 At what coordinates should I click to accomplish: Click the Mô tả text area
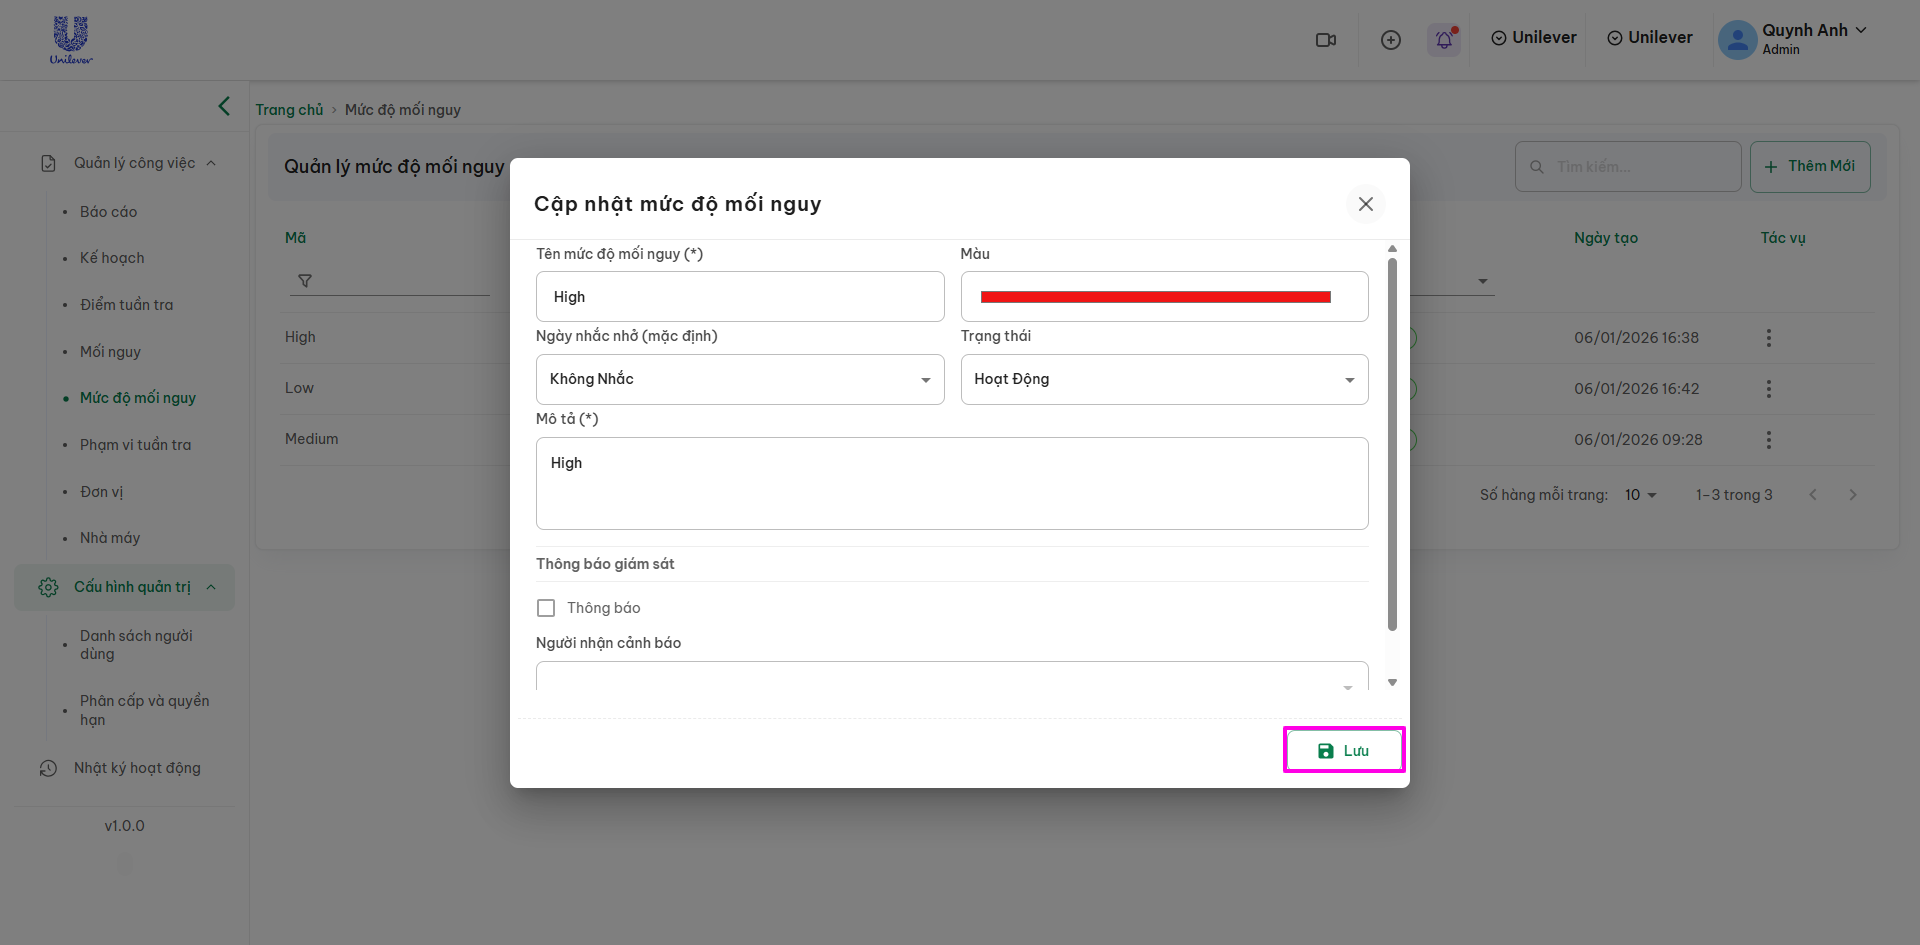pos(951,483)
